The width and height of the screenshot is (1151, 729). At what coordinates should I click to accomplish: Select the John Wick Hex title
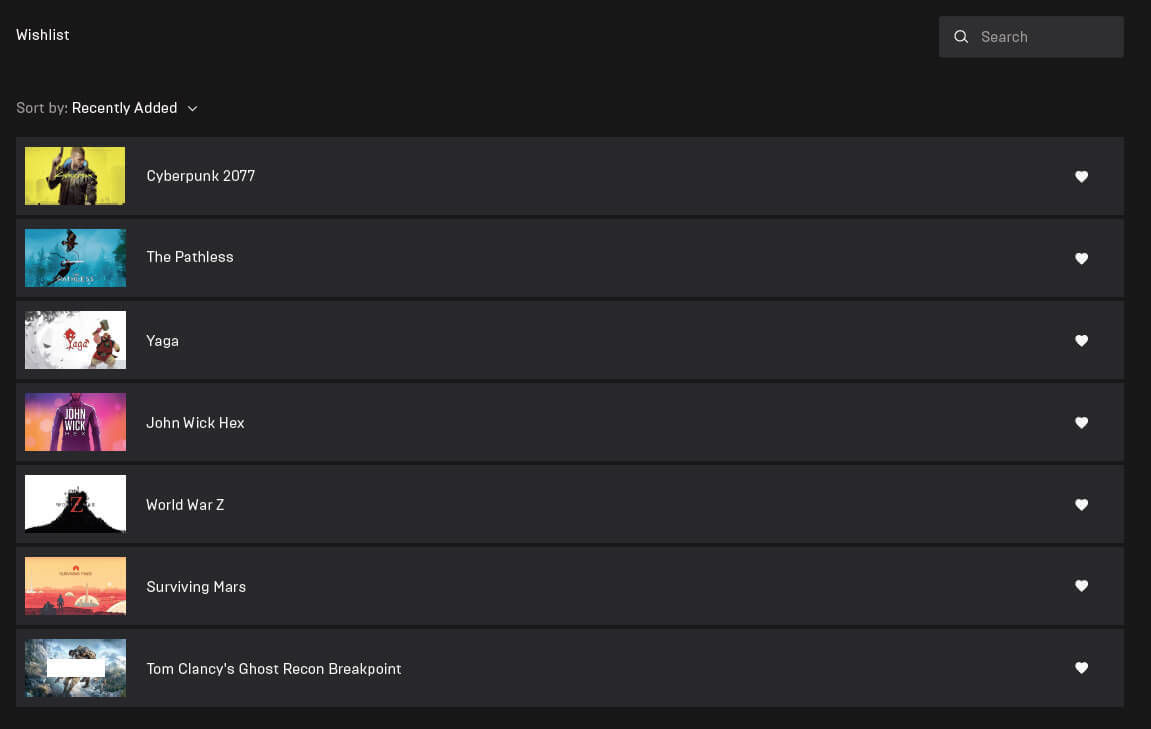click(x=195, y=423)
